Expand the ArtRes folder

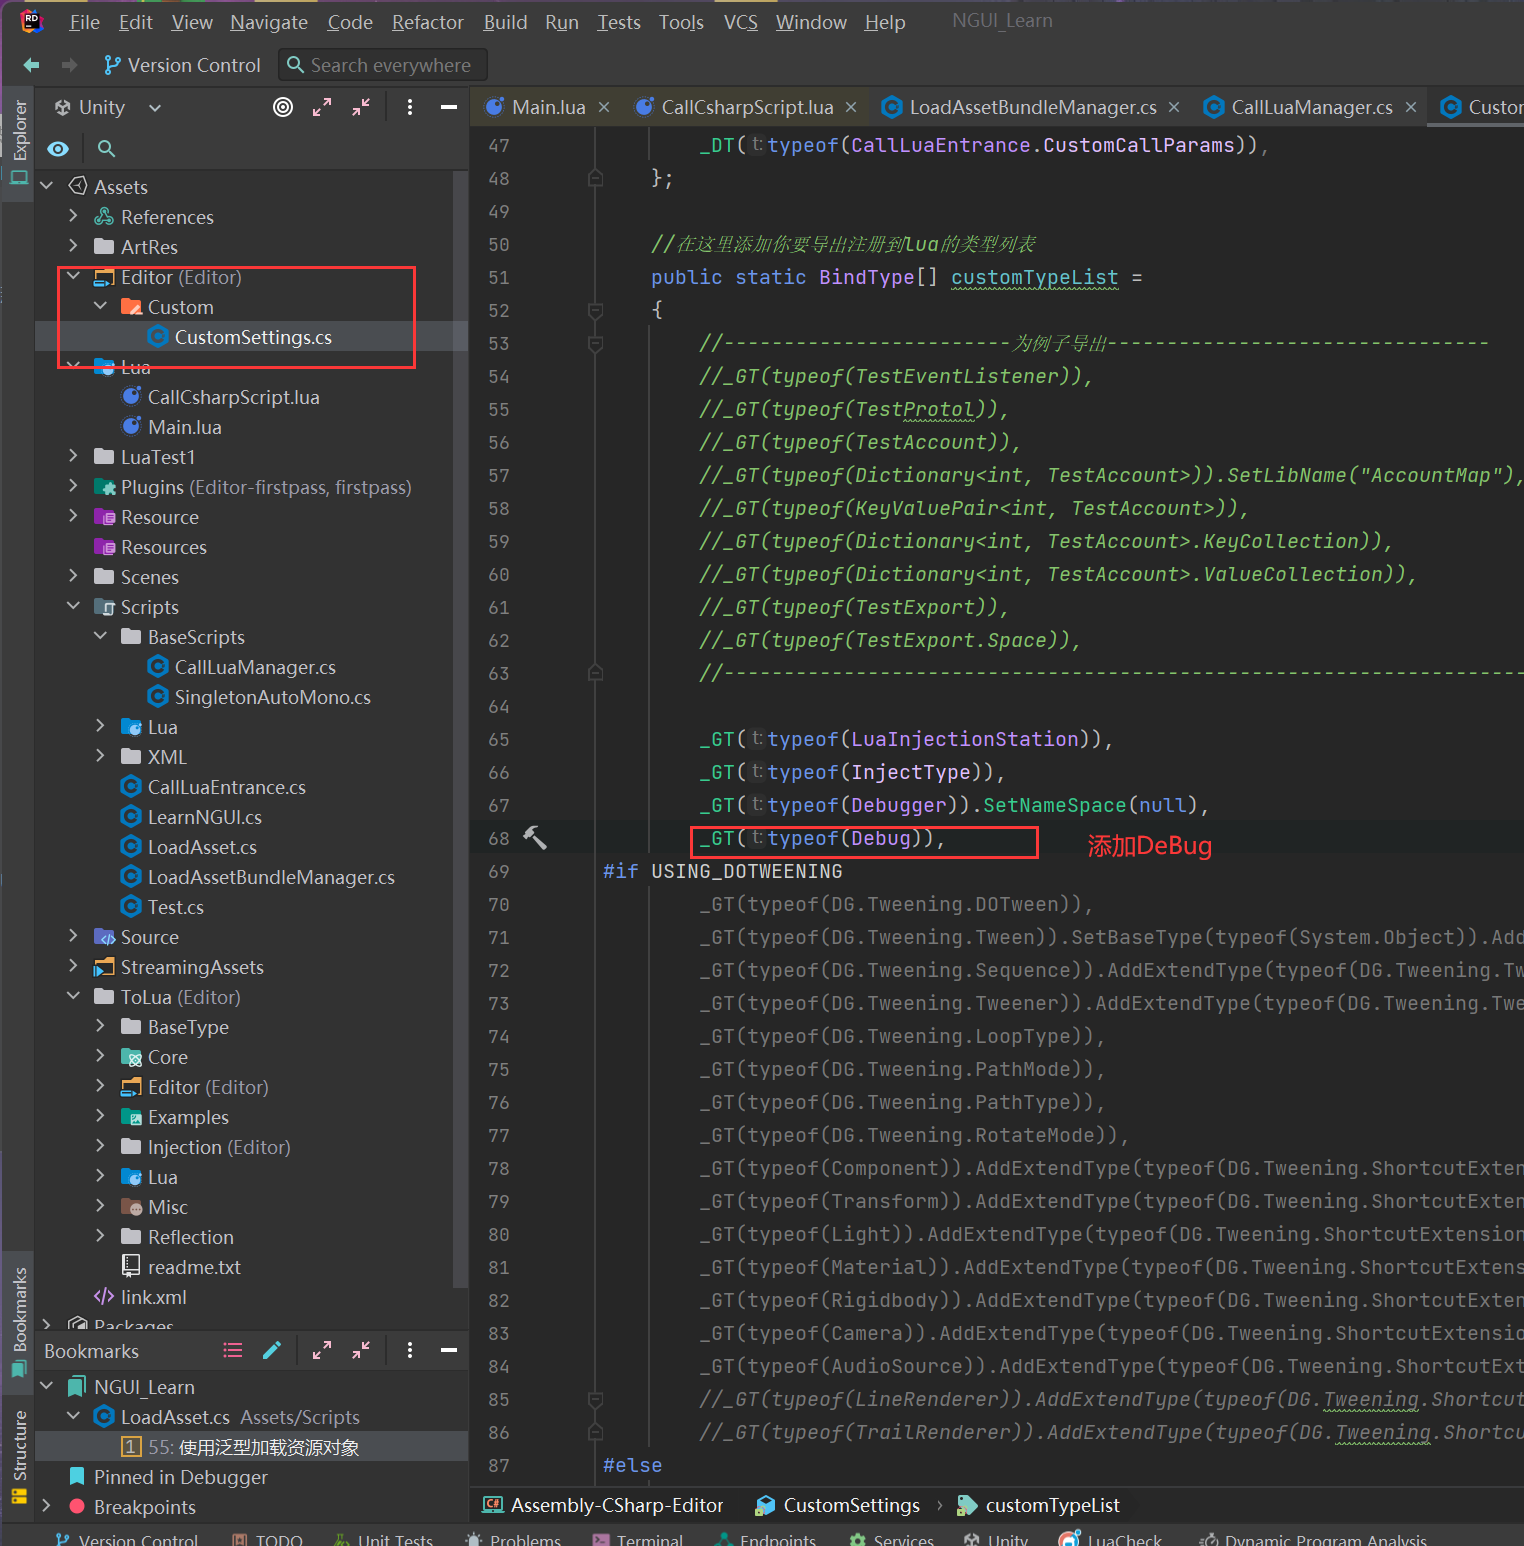[x=74, y=246]
